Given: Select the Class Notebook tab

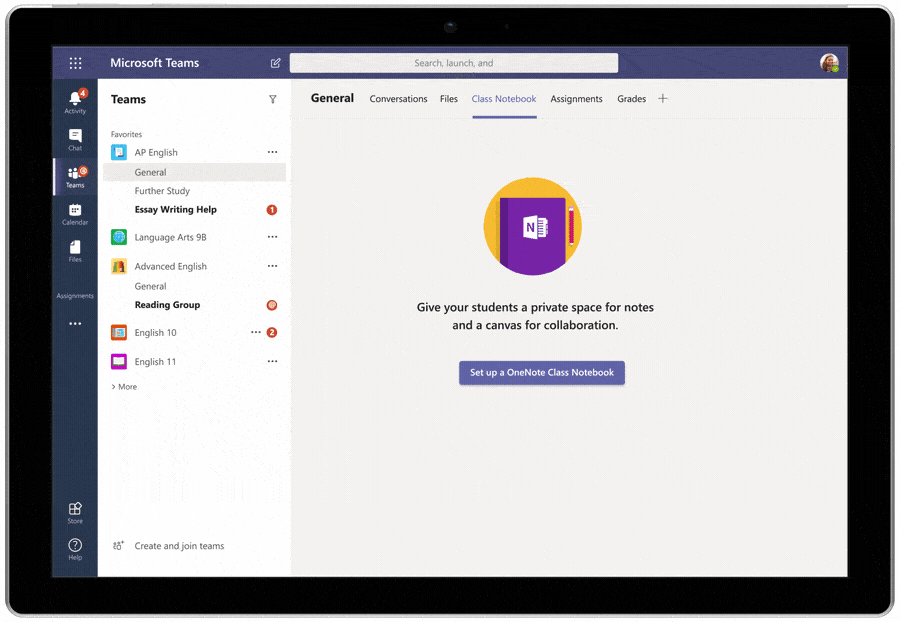Looking at the screenshot, I should tap(504, 99).
